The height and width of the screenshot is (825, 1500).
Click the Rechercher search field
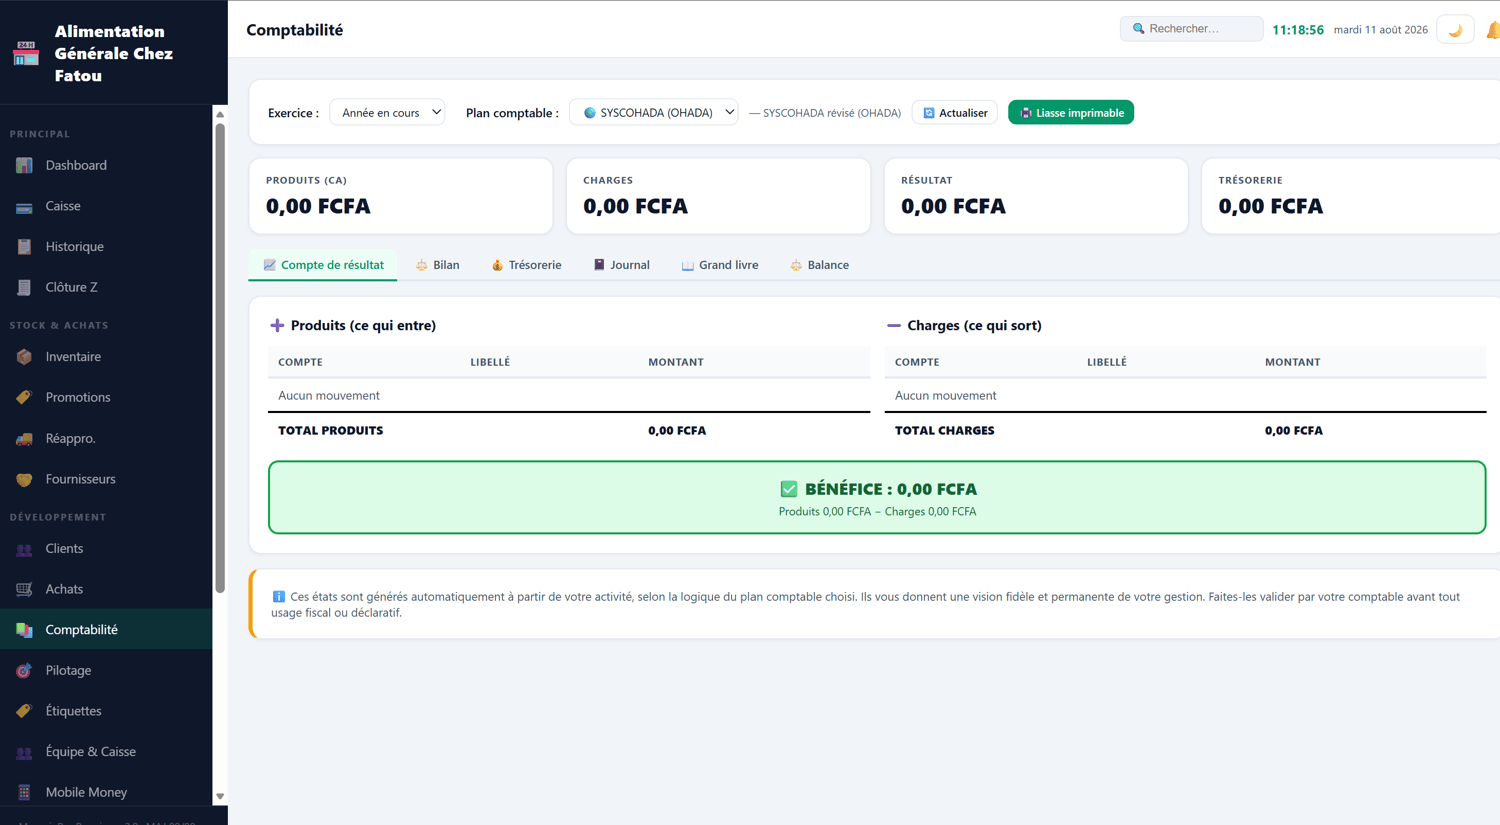click(1191, 29)
